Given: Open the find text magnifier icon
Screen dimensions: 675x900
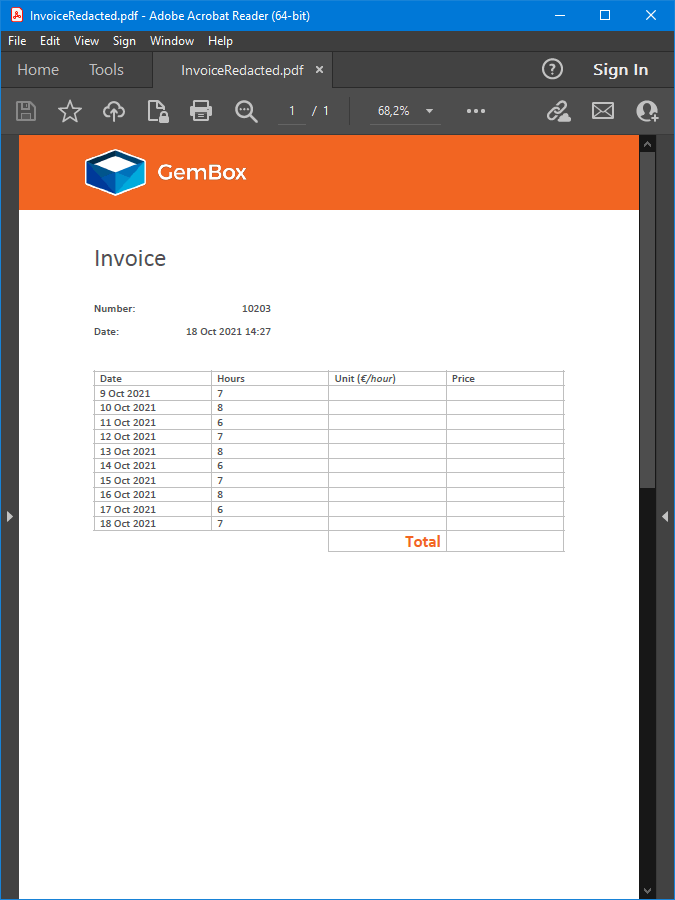Looking at the screenshot, I should tap(246, 111).
